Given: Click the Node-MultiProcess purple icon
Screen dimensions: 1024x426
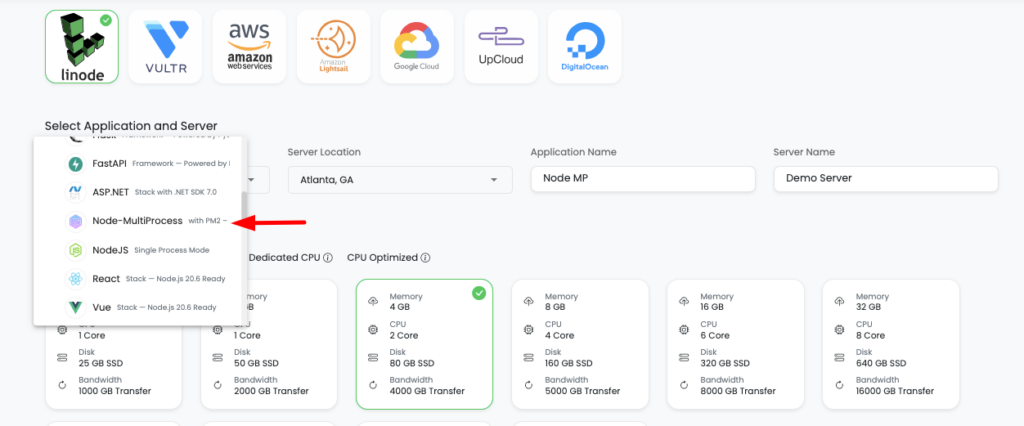Looking at the screenshot, I should tap(76, 221).
